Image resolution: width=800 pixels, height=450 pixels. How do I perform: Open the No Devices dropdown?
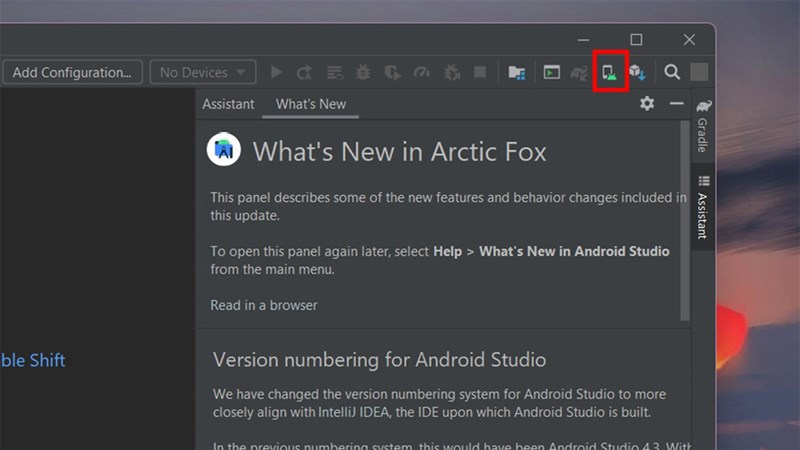click(203, 72)
